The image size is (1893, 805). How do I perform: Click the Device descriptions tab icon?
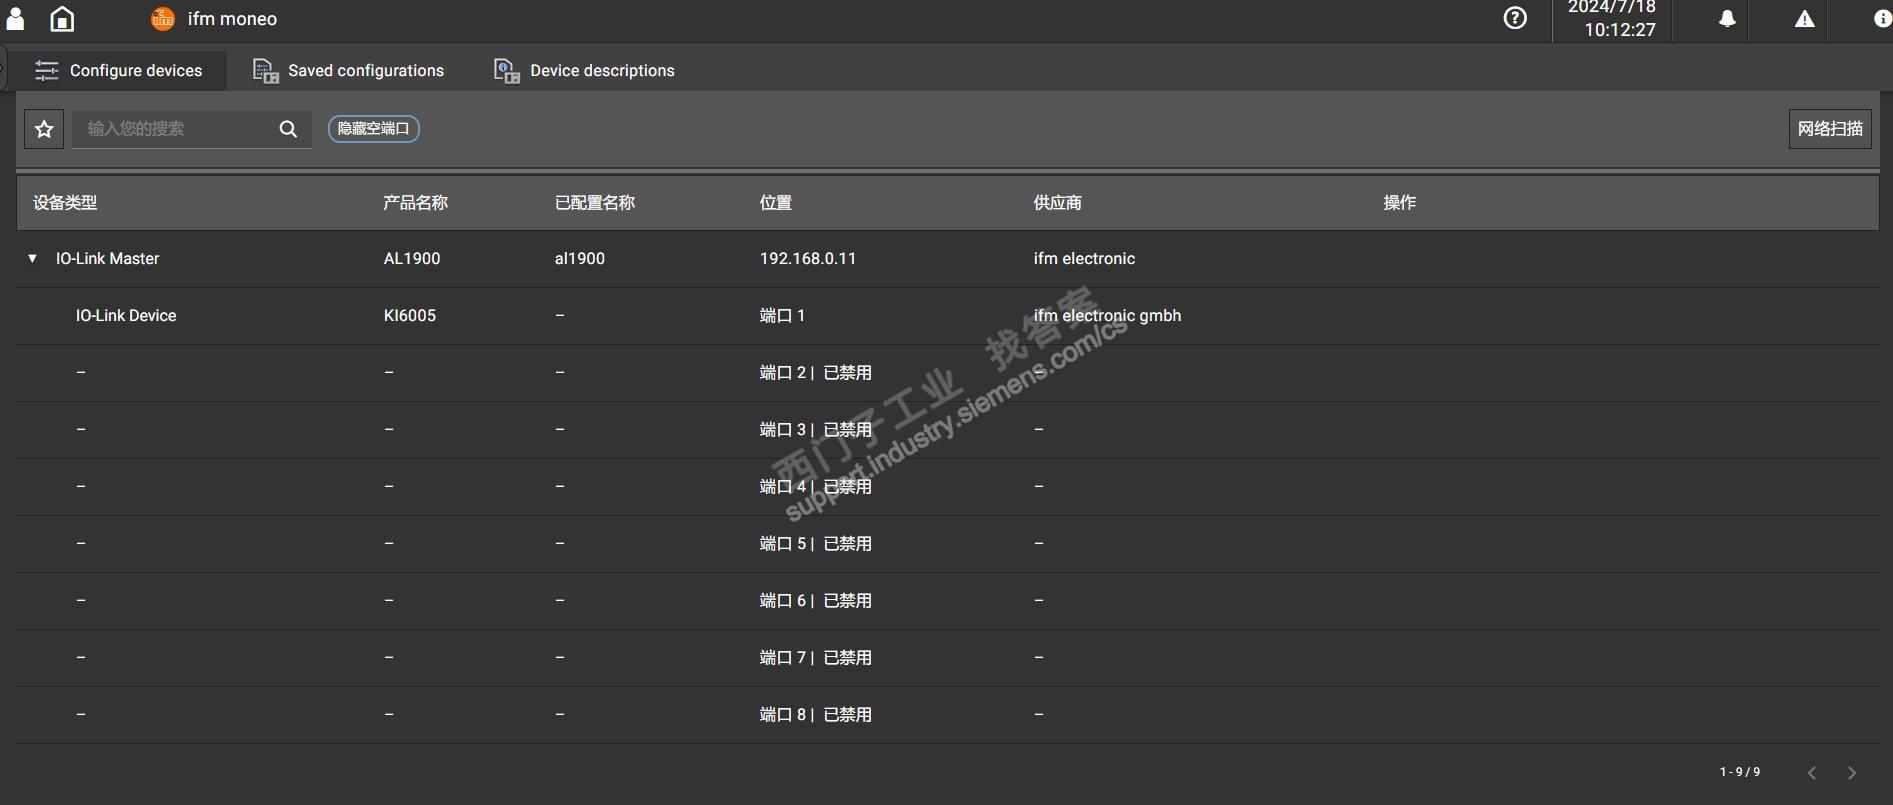point(507,71)
